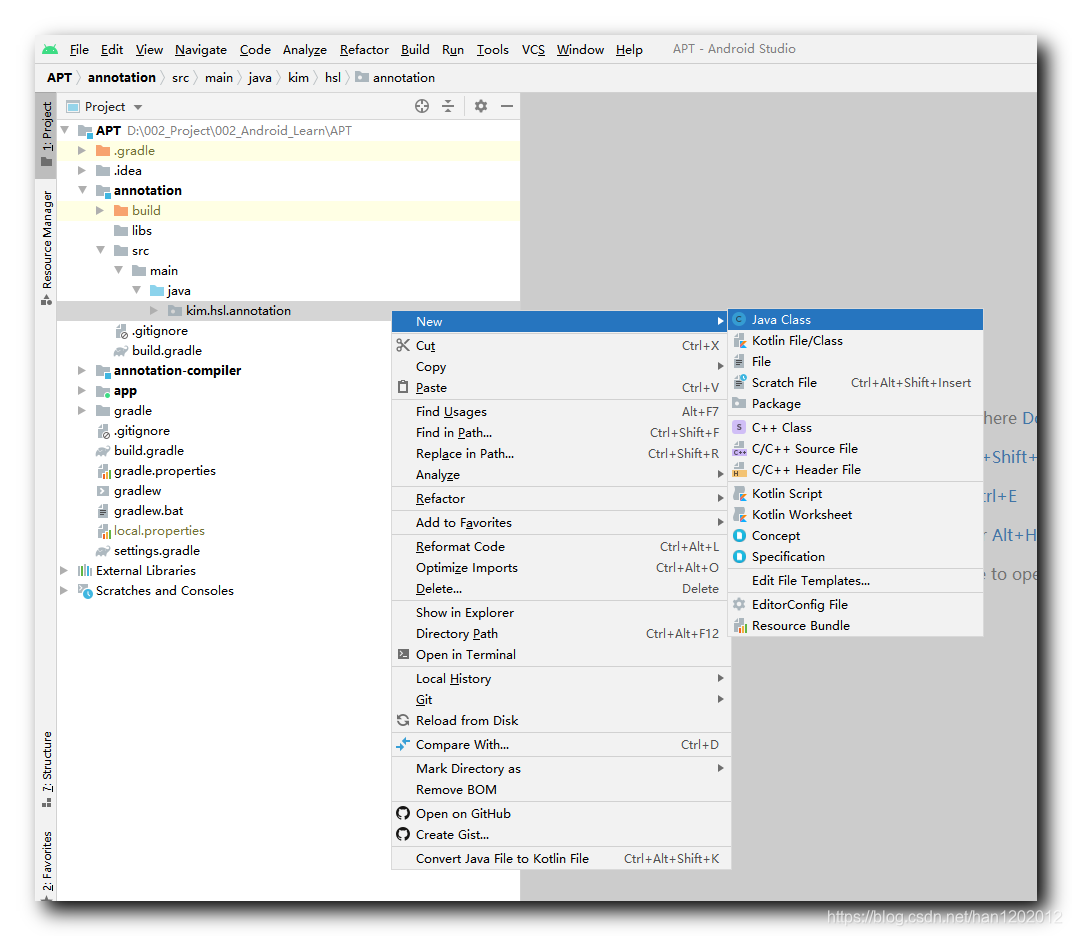Screen dimensions: 1072x936
Task: Click the Specification icon
Action: point(739,557)
